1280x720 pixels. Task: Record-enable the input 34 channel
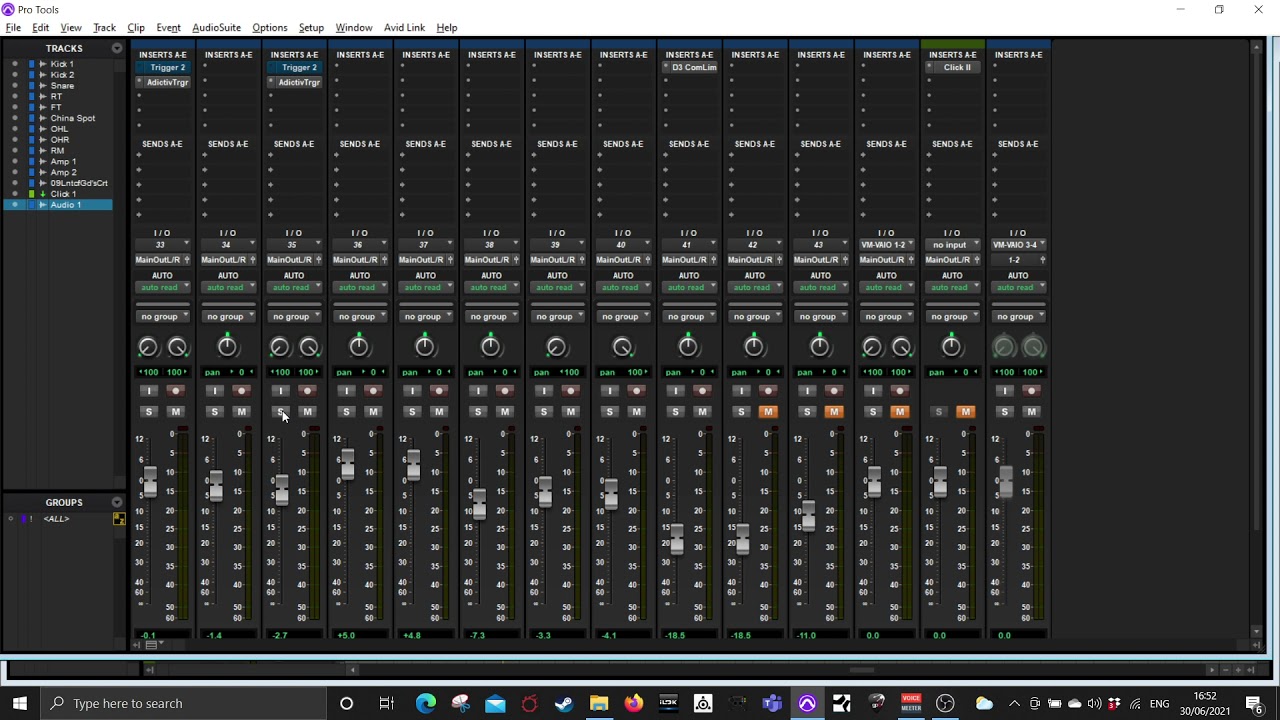click(241, 391)
